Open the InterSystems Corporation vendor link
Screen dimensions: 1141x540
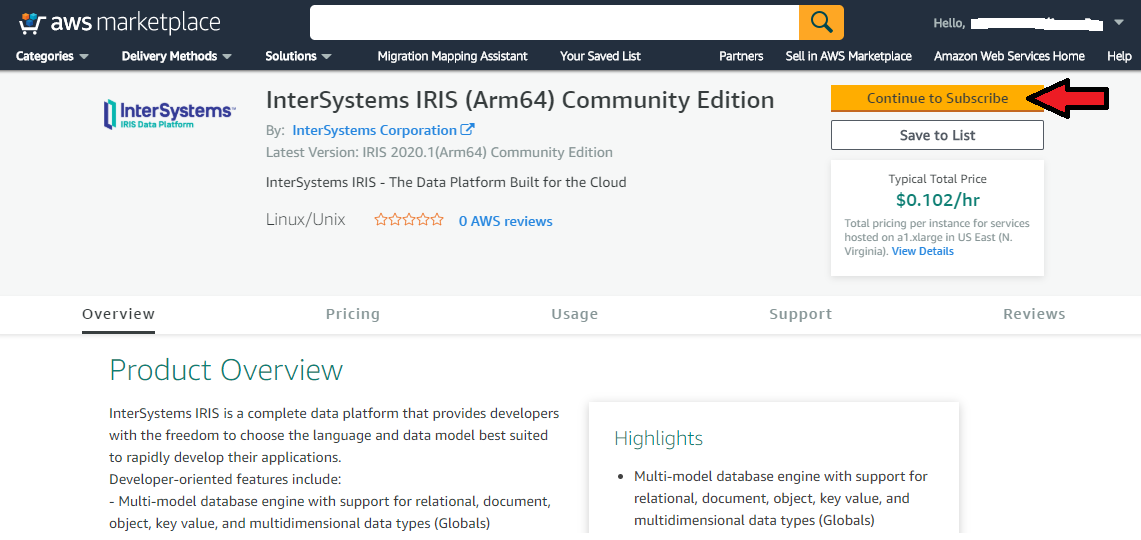(374, 130)
